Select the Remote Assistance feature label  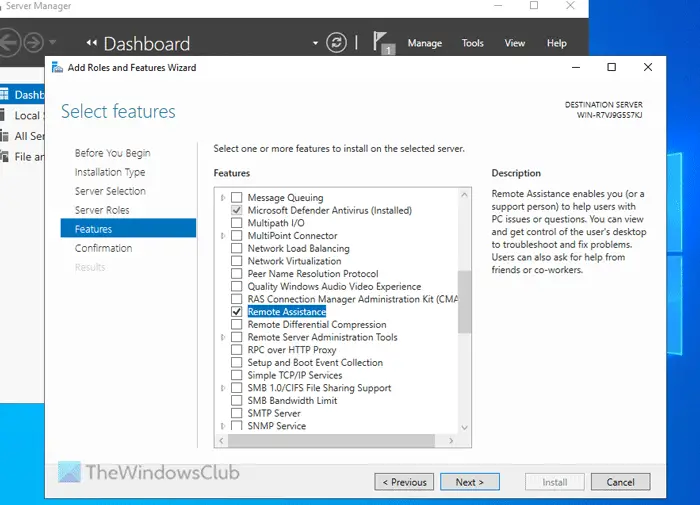287,312
